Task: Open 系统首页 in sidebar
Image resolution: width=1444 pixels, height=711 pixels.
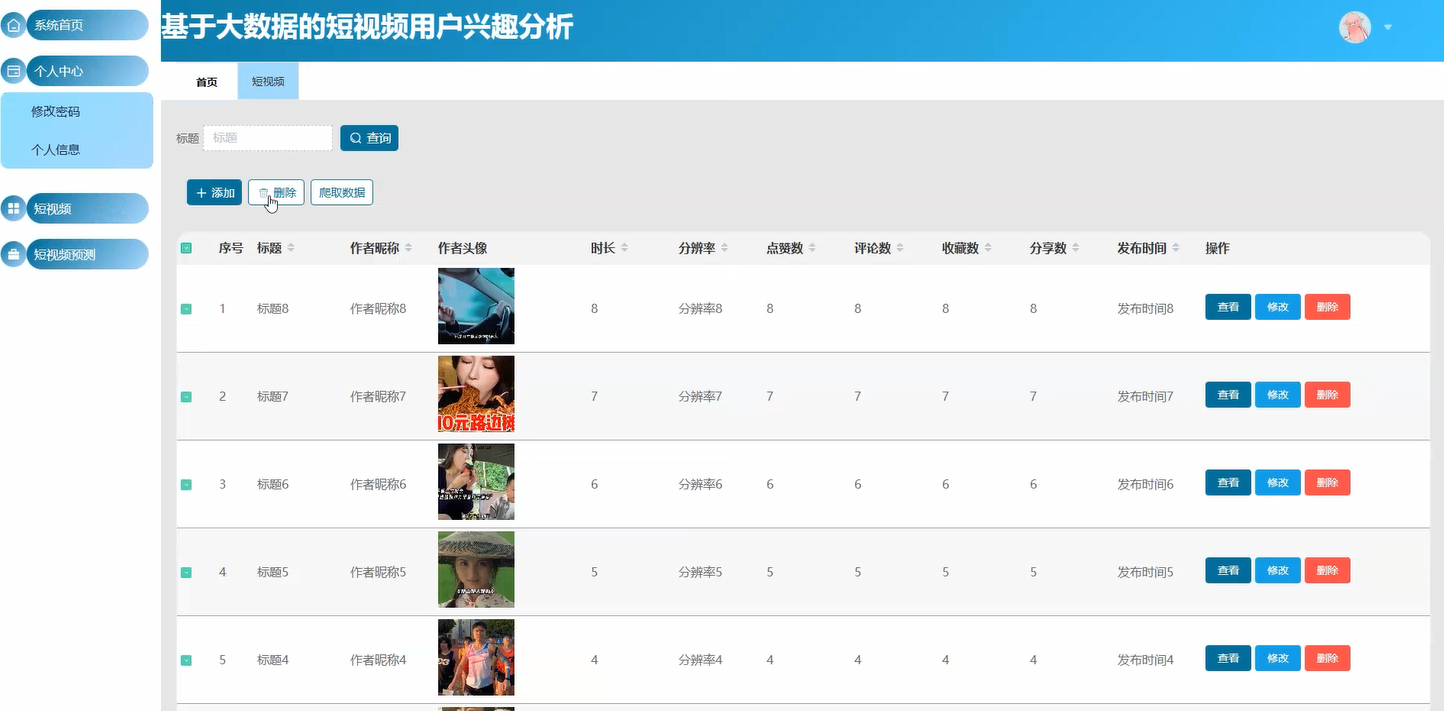Action: 88,25
